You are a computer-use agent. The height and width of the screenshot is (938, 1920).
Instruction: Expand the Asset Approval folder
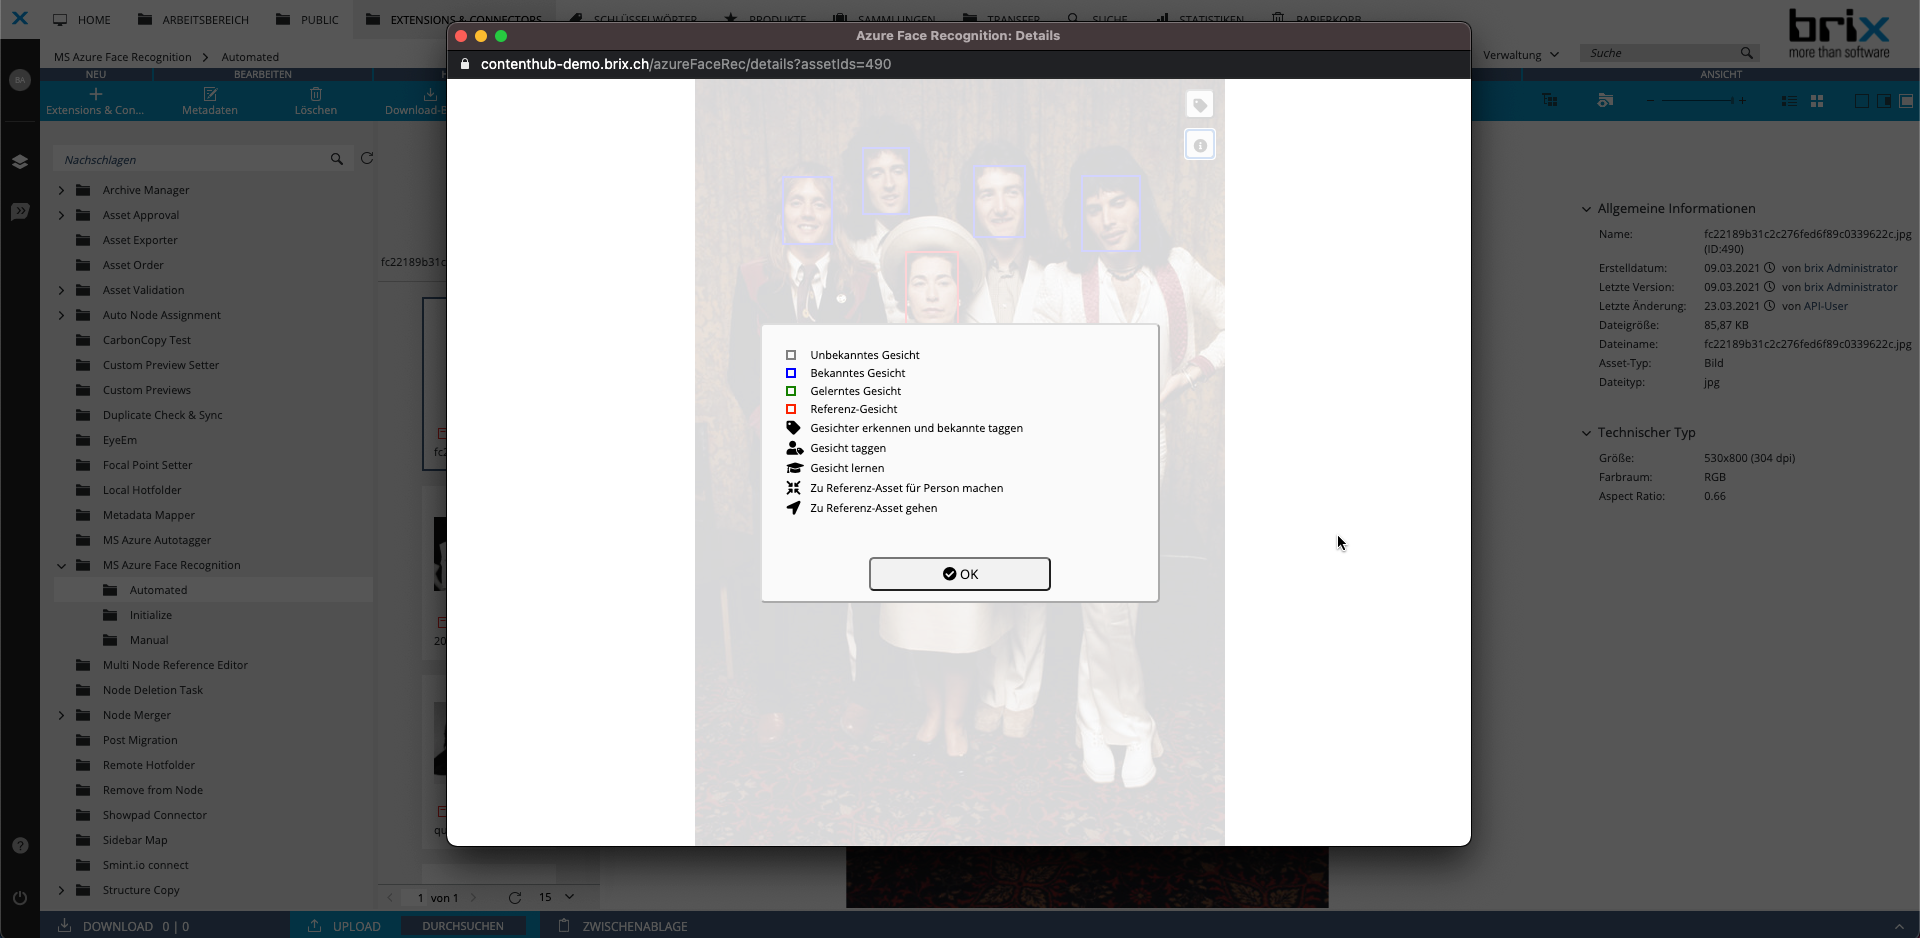61,215
